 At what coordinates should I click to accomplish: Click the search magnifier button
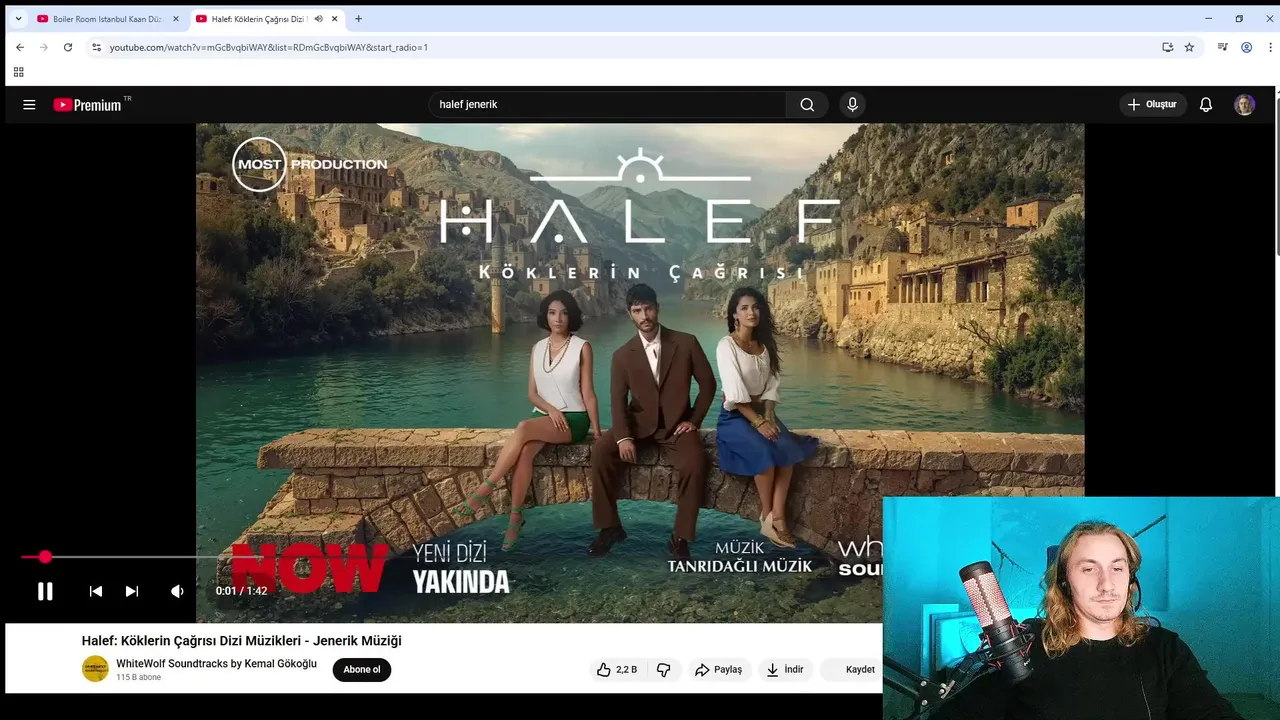807,104
